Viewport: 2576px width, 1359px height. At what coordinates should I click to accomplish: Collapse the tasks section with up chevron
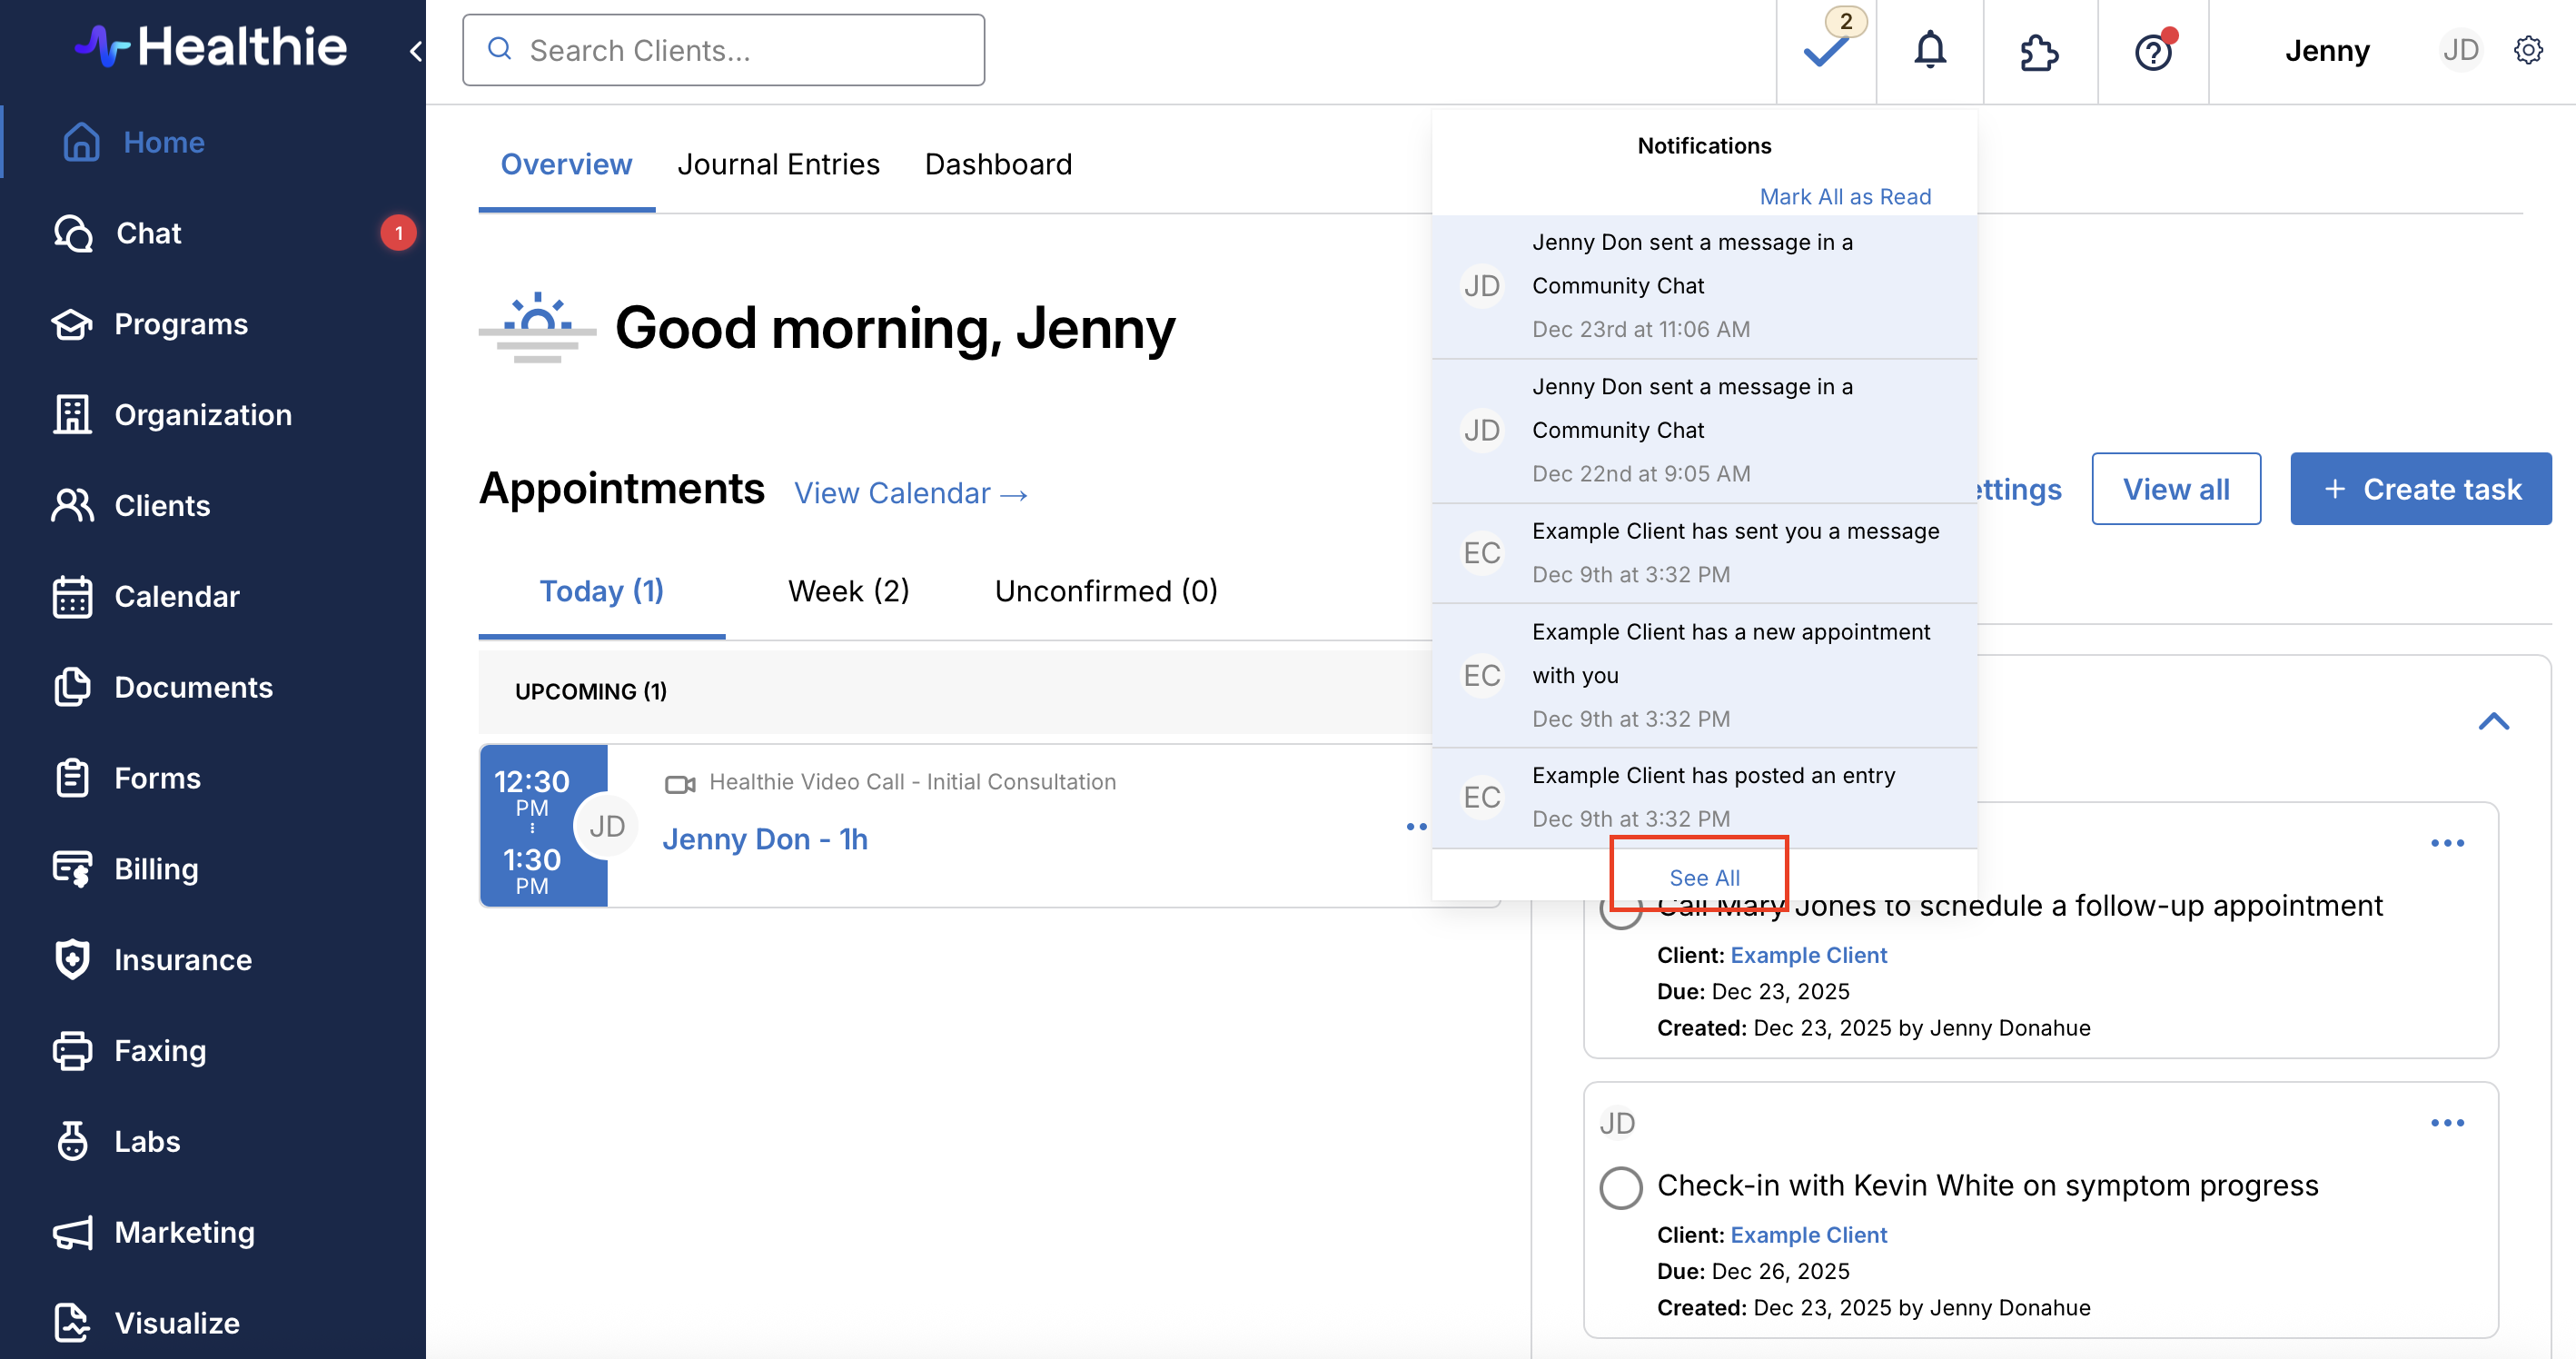(2493, 721)
